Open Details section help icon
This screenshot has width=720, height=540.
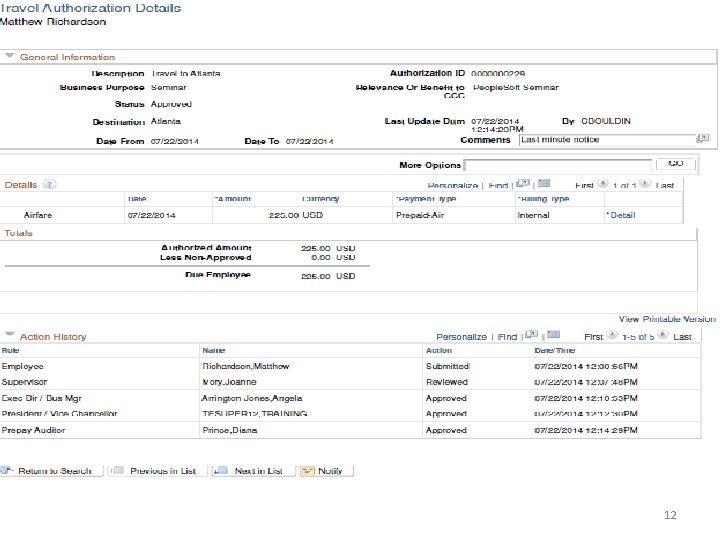[49, 185]
